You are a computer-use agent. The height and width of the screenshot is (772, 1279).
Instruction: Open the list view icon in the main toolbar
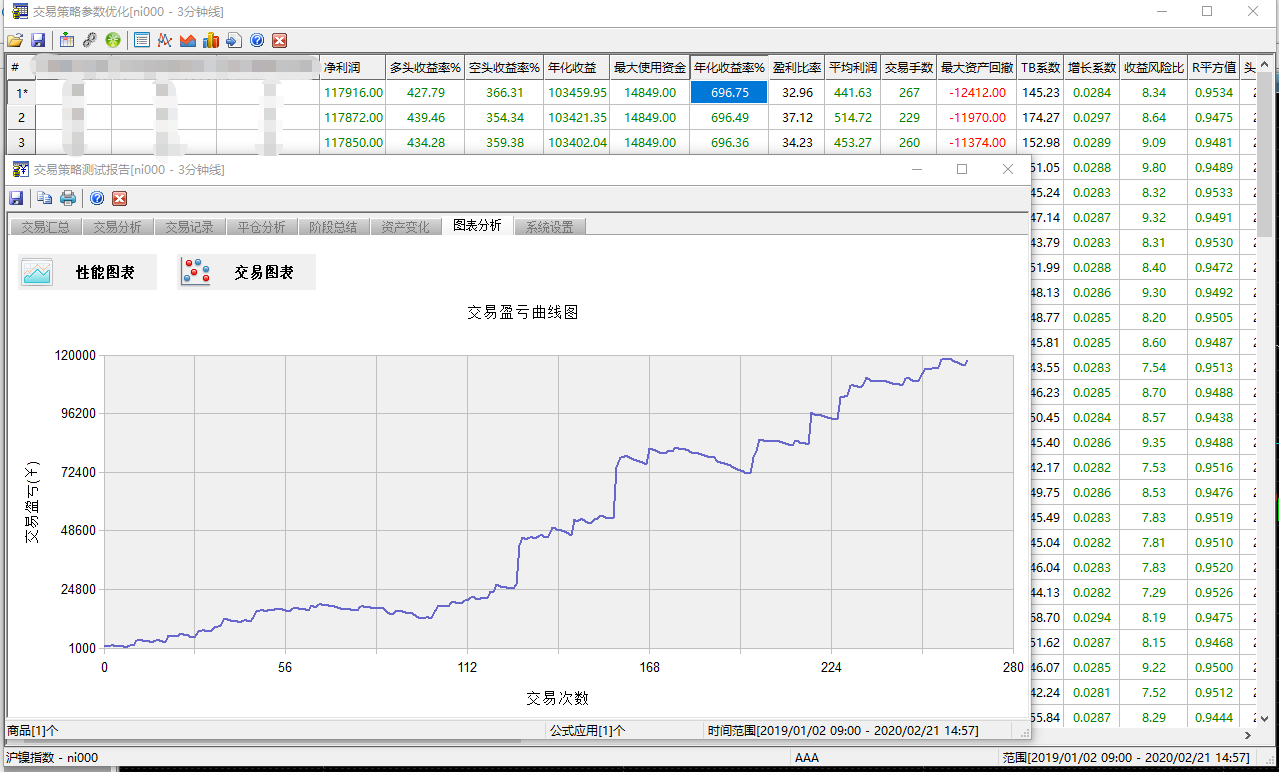pyautogui.click(x=142, y=40)
